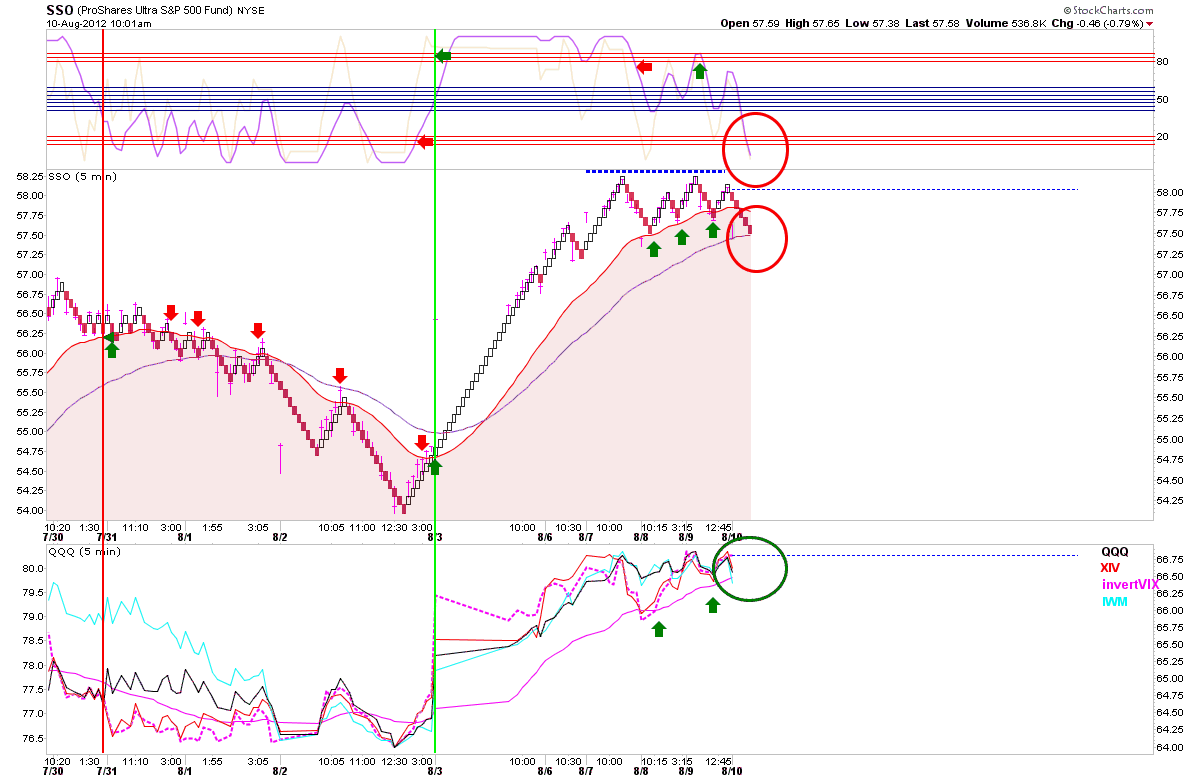Click the 66.75 right-axis label
The image size is (1200, 780).
[1170, 560]
